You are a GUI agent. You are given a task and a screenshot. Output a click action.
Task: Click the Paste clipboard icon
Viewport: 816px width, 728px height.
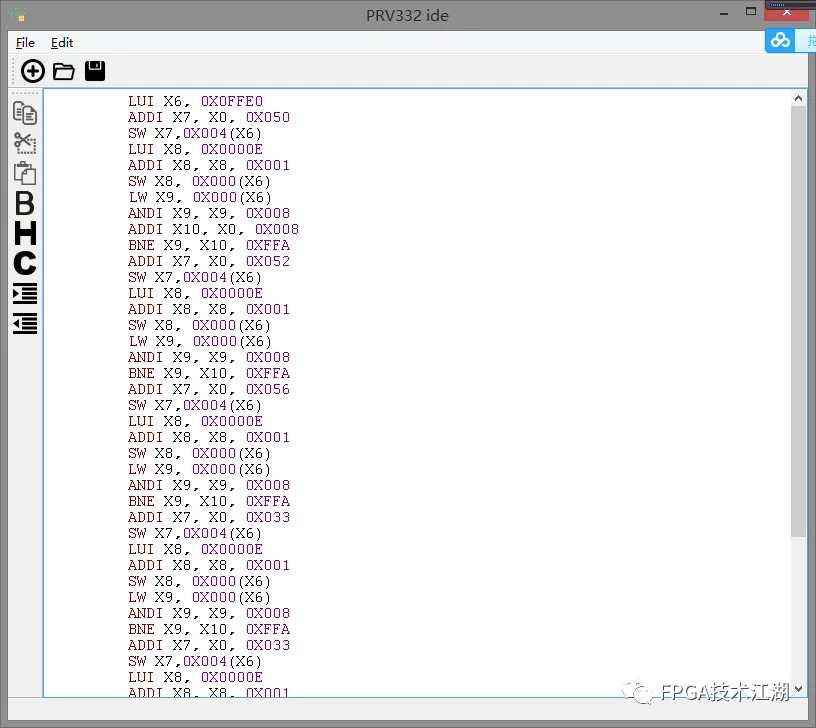pyautogui.click(x=25, y=173)
